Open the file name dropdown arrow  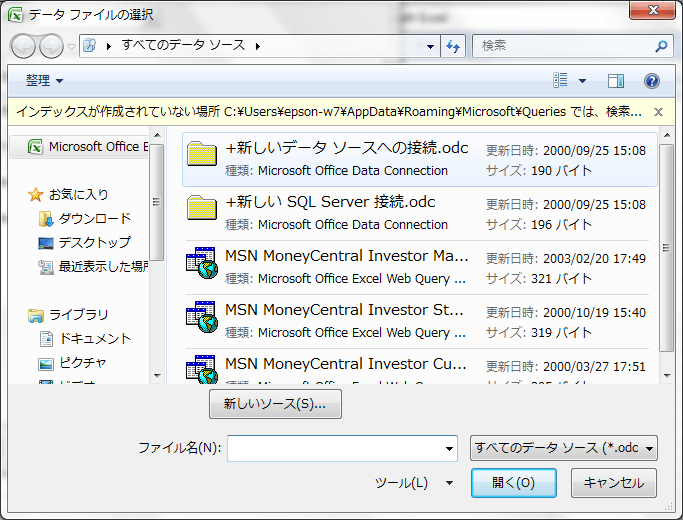(449, 449)
